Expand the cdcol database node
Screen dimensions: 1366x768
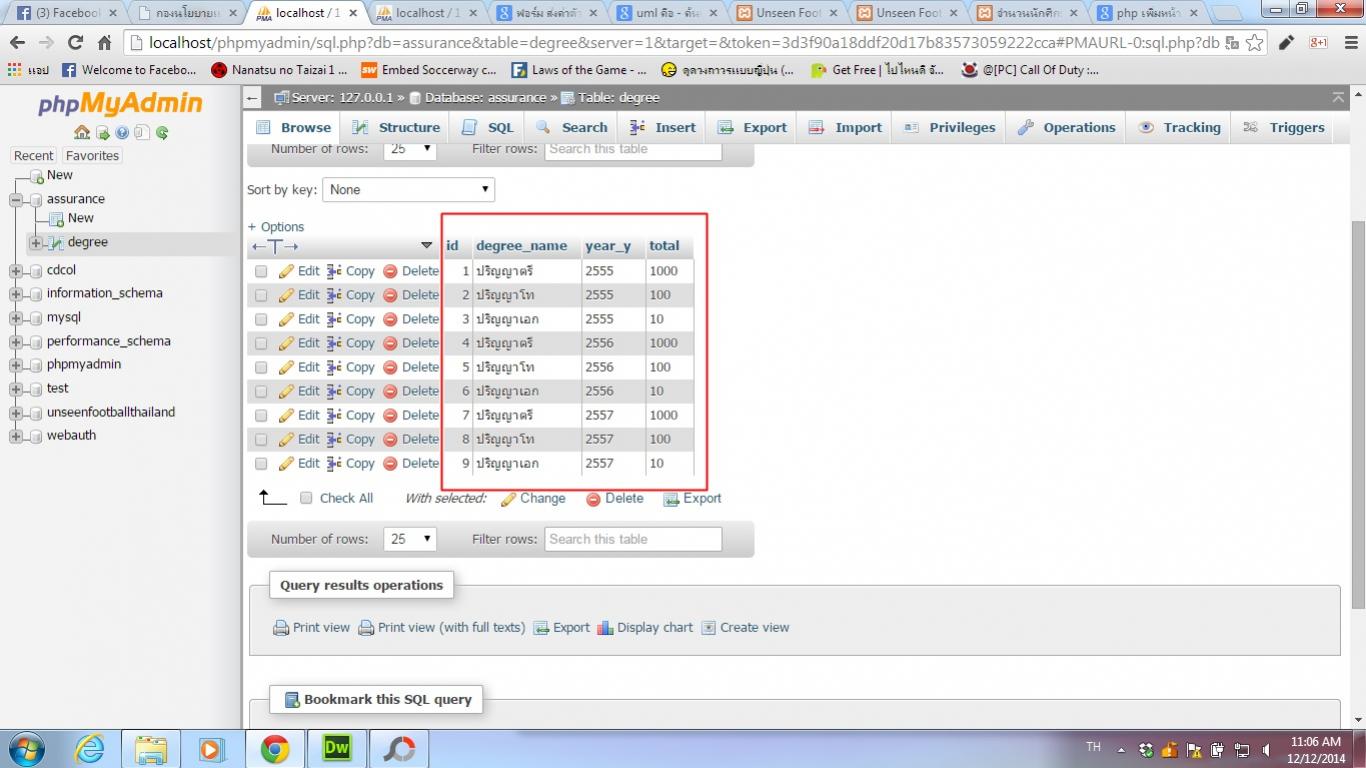click(16, 270)
